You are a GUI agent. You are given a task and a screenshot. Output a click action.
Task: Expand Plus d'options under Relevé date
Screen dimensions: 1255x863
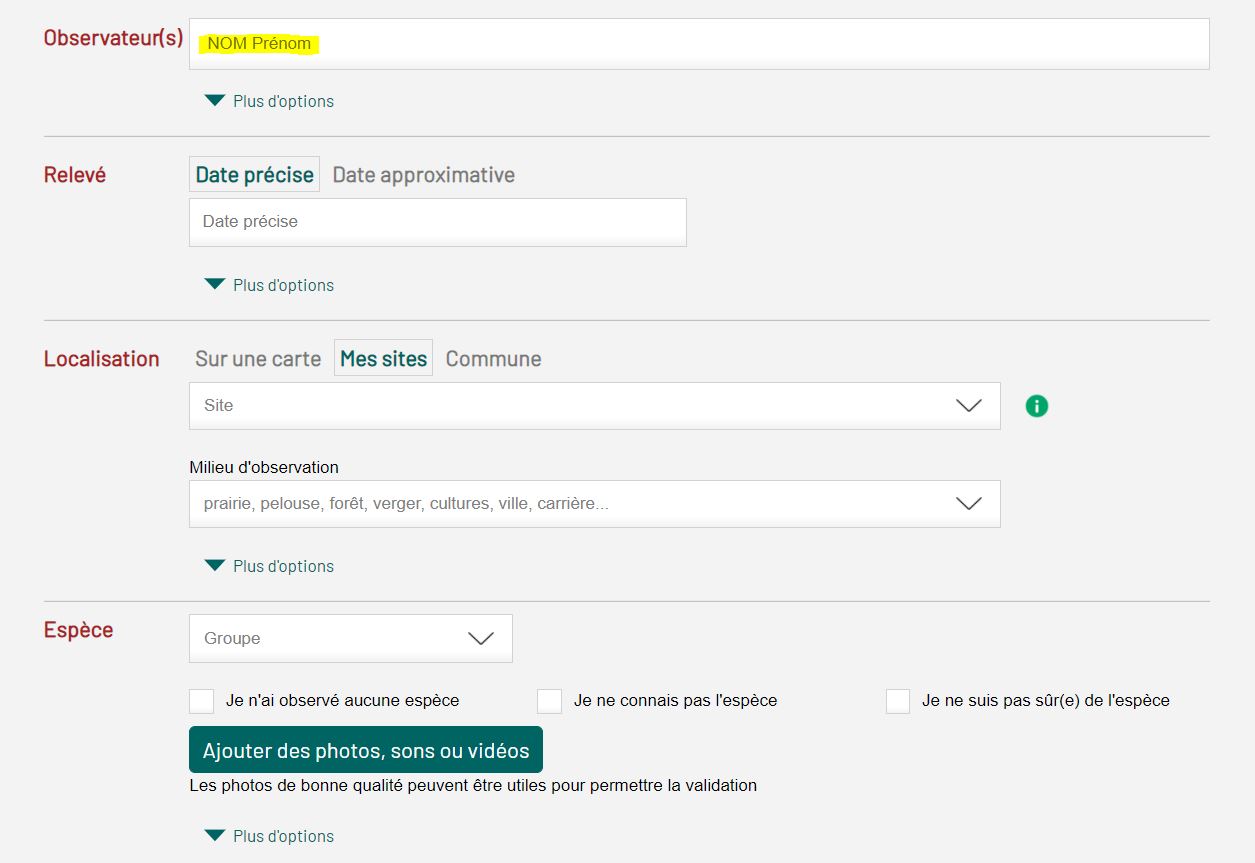click(x=270, y=285)
